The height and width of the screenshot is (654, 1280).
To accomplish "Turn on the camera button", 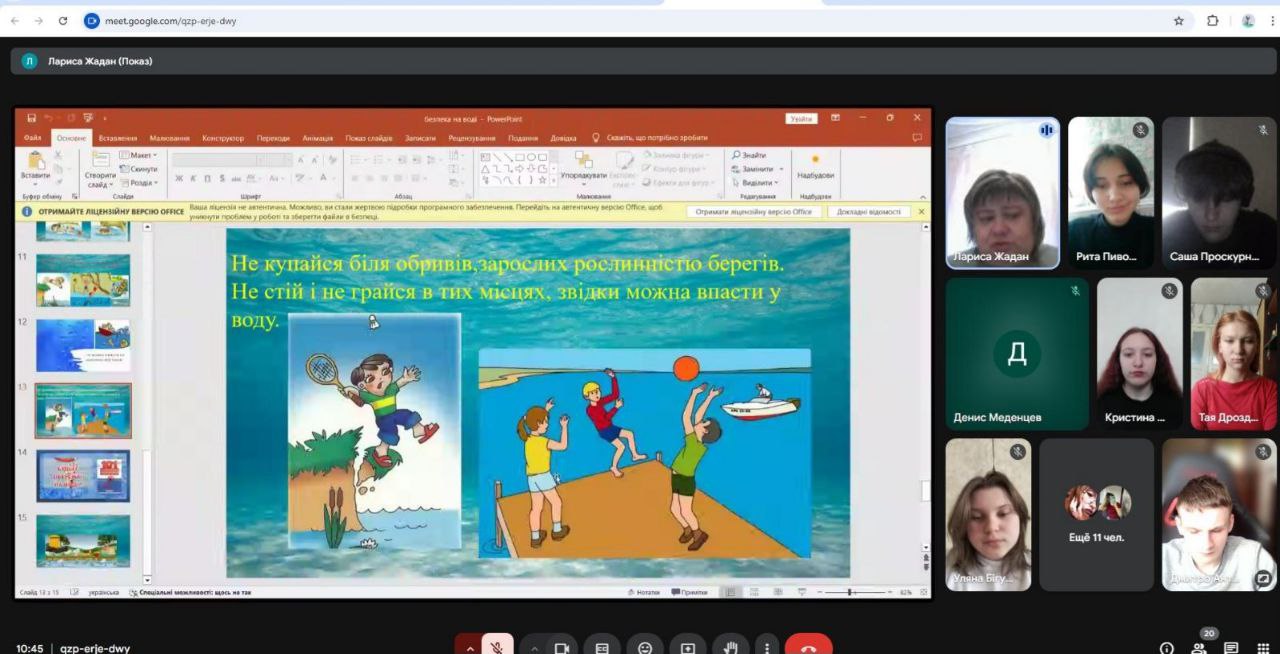I will (x=561, y=647).
